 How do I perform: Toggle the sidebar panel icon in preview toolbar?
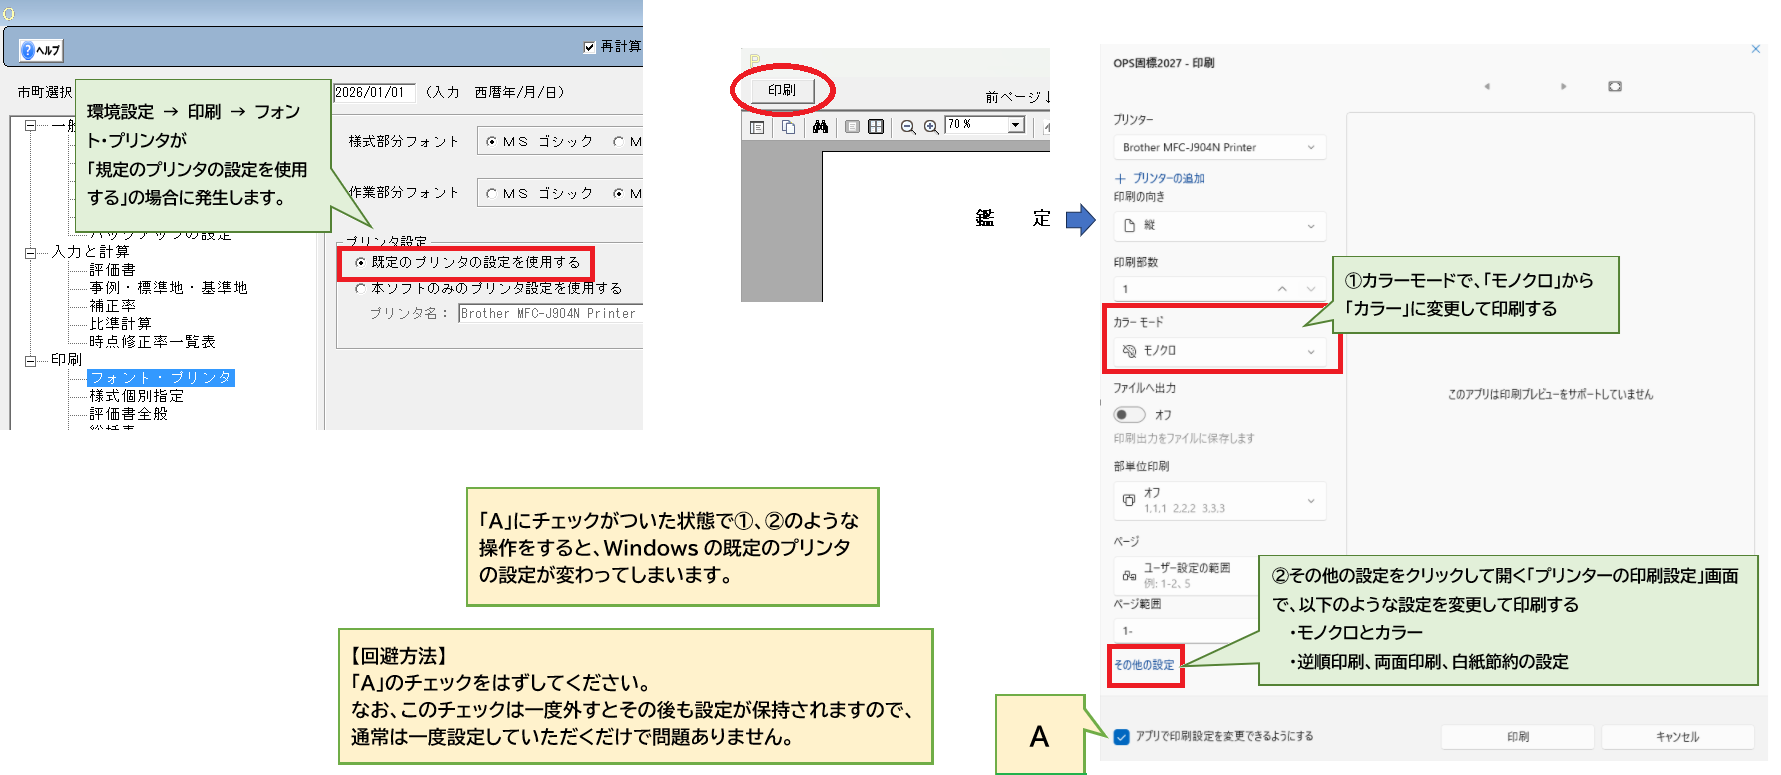[x=757, y=127]
